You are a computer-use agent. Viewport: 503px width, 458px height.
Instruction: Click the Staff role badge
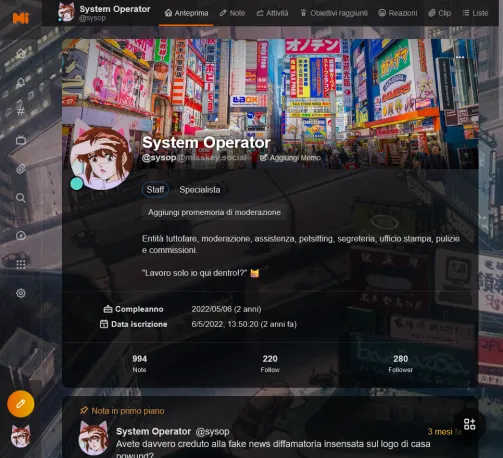tap(155, 190)
